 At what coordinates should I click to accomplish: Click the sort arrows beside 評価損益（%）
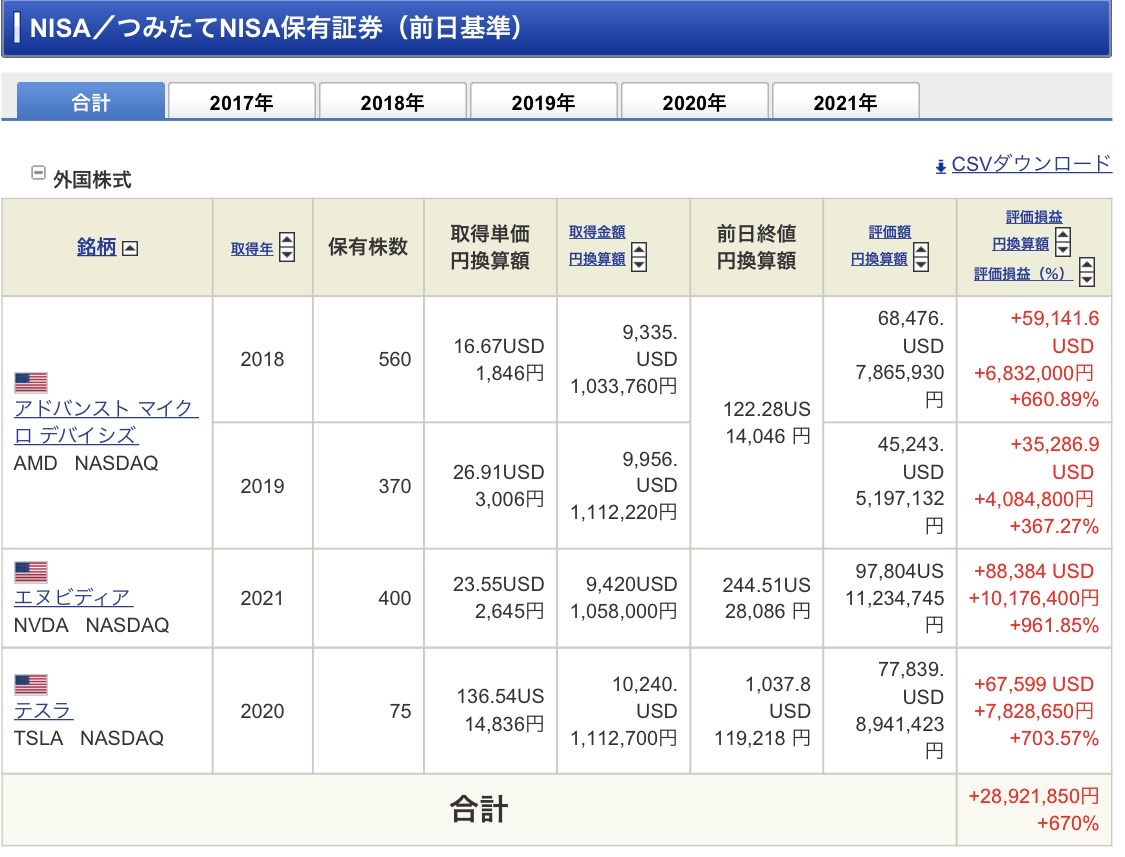[1087, 273]
